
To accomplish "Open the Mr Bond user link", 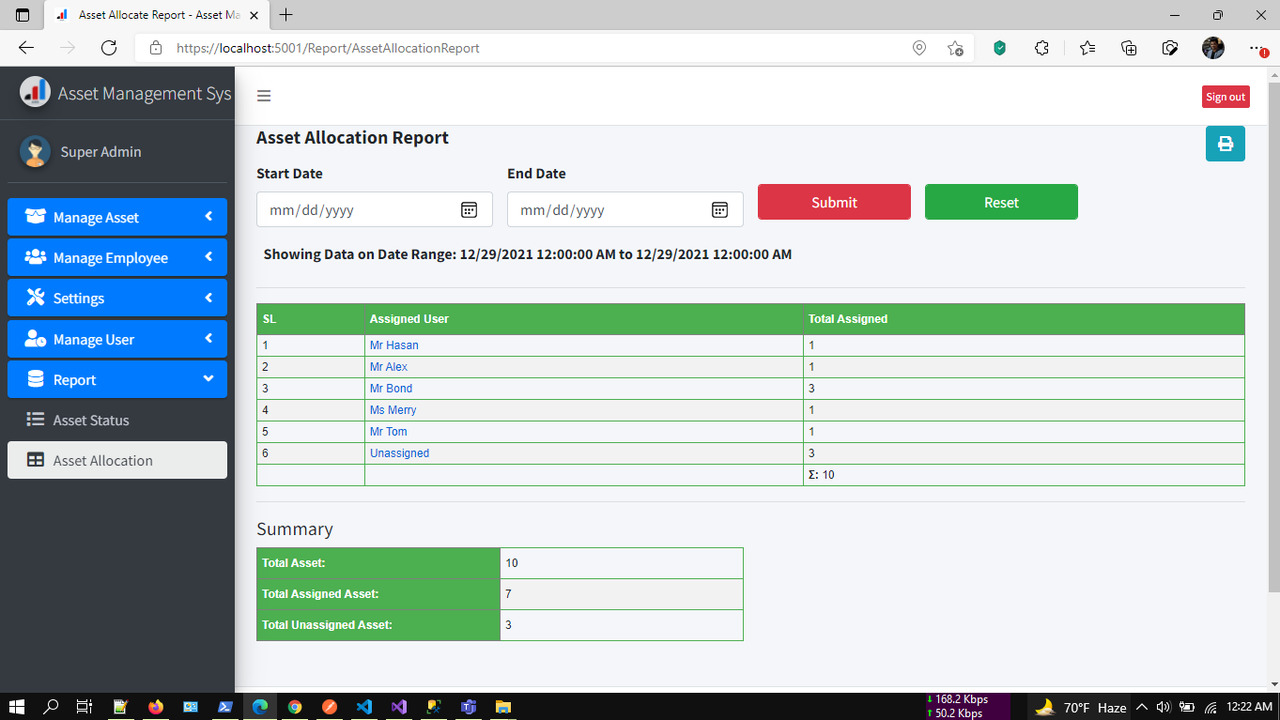I will click(x=390, y=388).
